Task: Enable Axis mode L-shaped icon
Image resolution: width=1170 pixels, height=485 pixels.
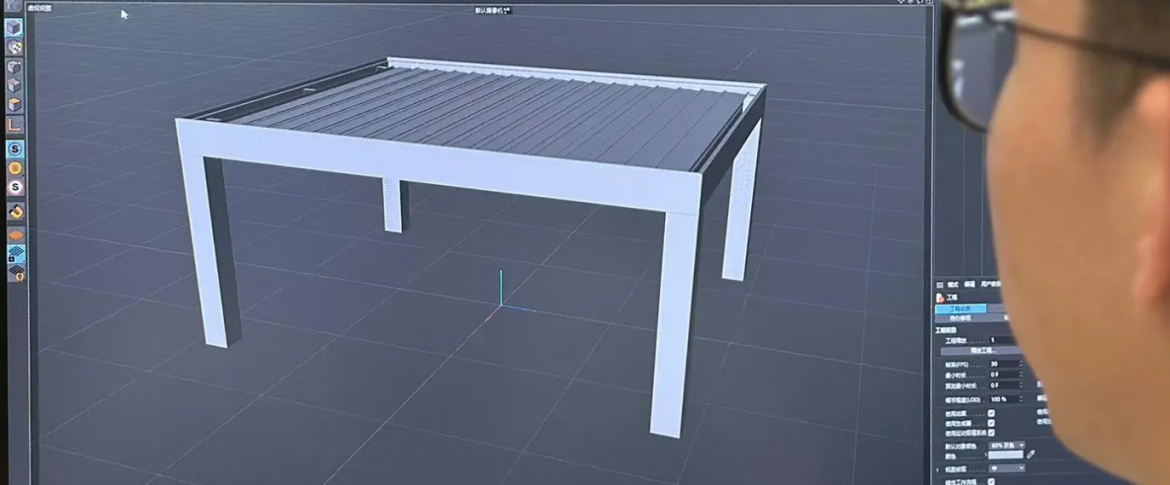Action: coord(15,125)
